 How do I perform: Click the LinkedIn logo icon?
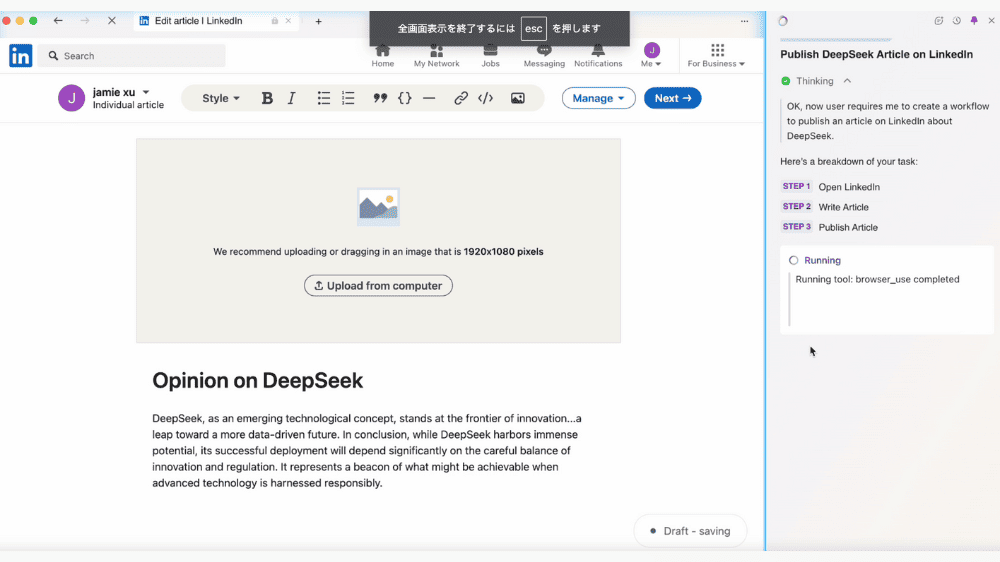point(20,55)
